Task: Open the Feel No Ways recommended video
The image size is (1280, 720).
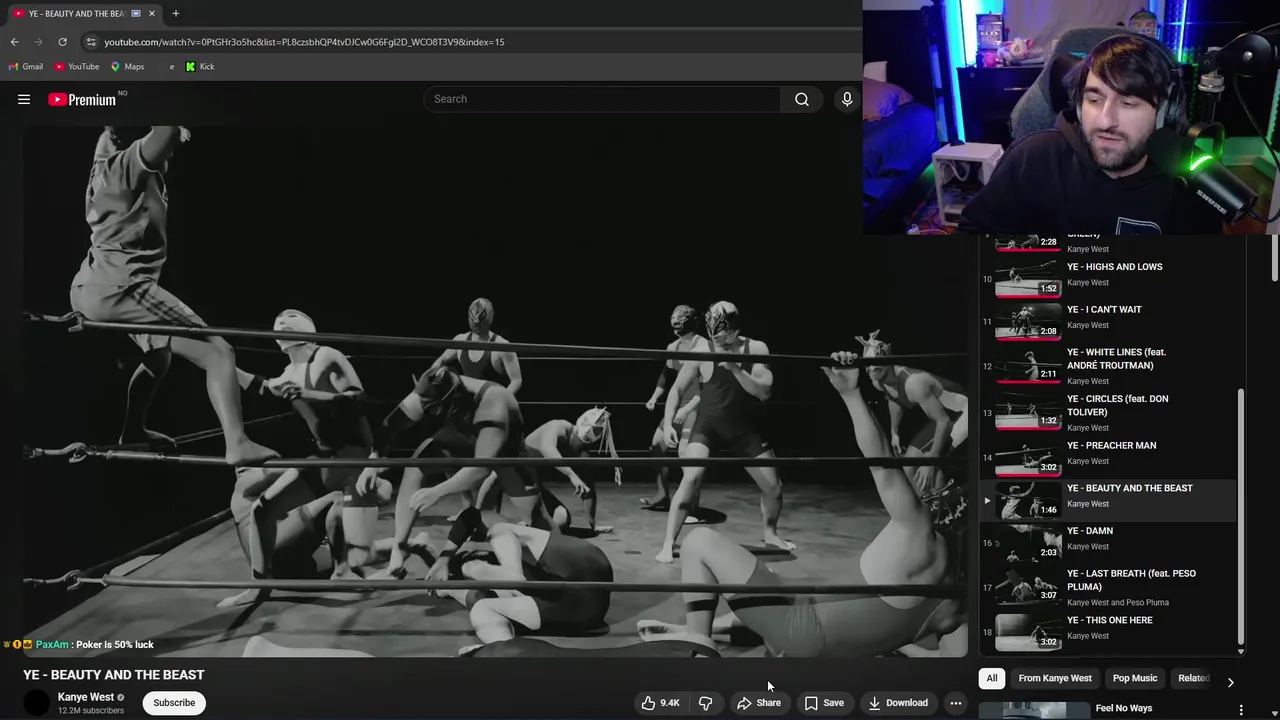Action: click(1124, 708)
